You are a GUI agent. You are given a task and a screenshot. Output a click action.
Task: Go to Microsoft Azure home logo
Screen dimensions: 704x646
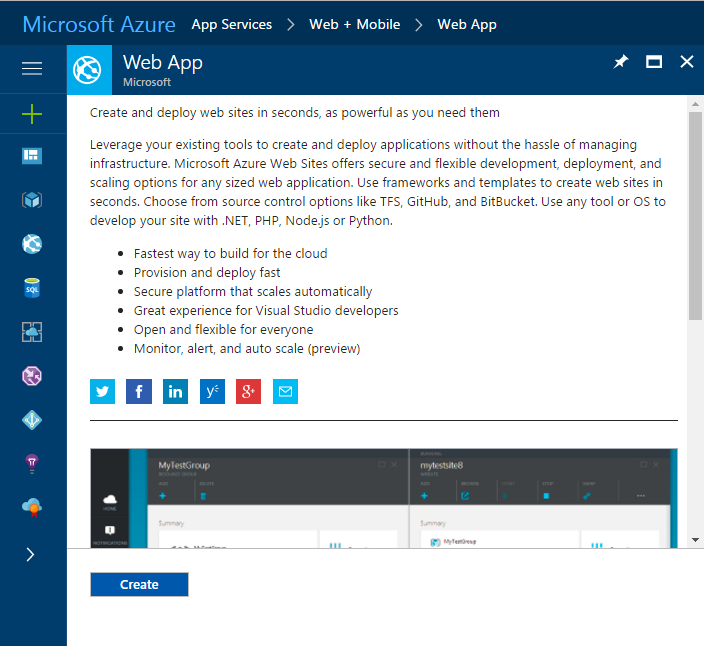(99, 24)
